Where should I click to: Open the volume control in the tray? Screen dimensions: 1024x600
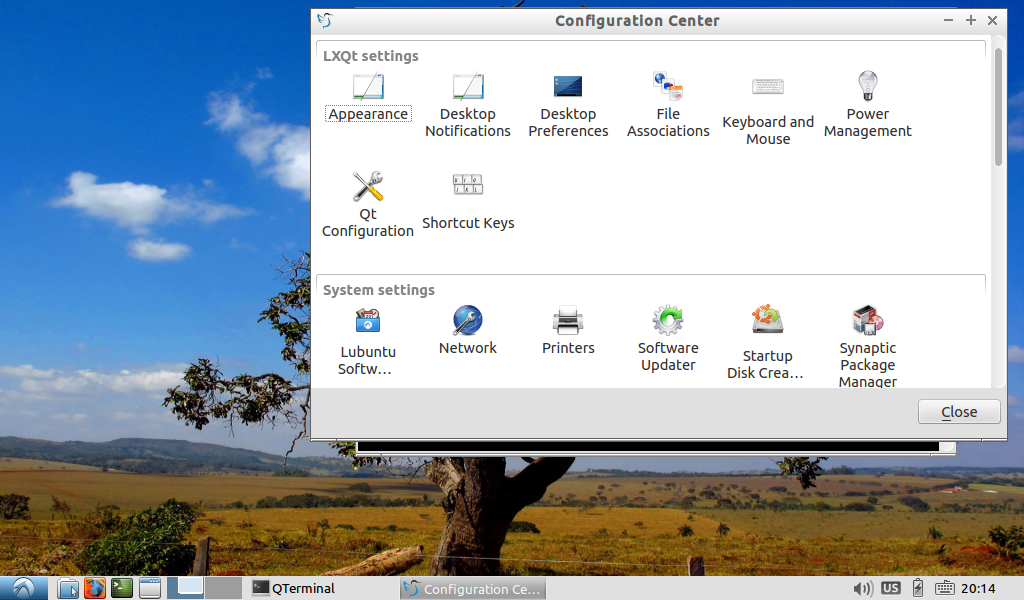click(x=863, y=588)
